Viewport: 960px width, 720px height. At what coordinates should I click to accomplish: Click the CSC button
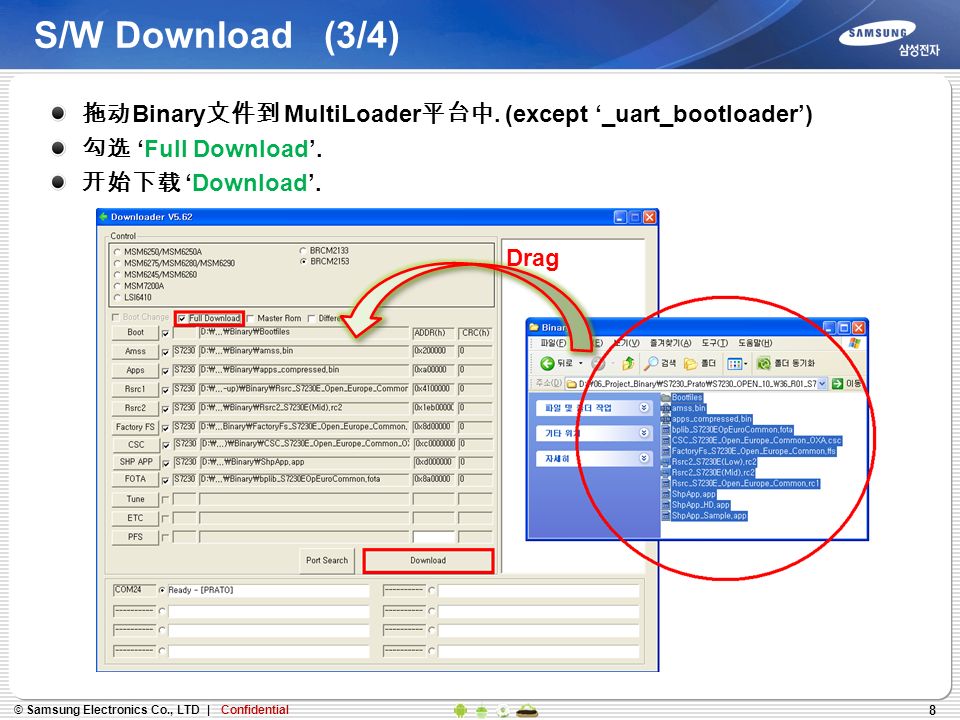tap(135, 444)
